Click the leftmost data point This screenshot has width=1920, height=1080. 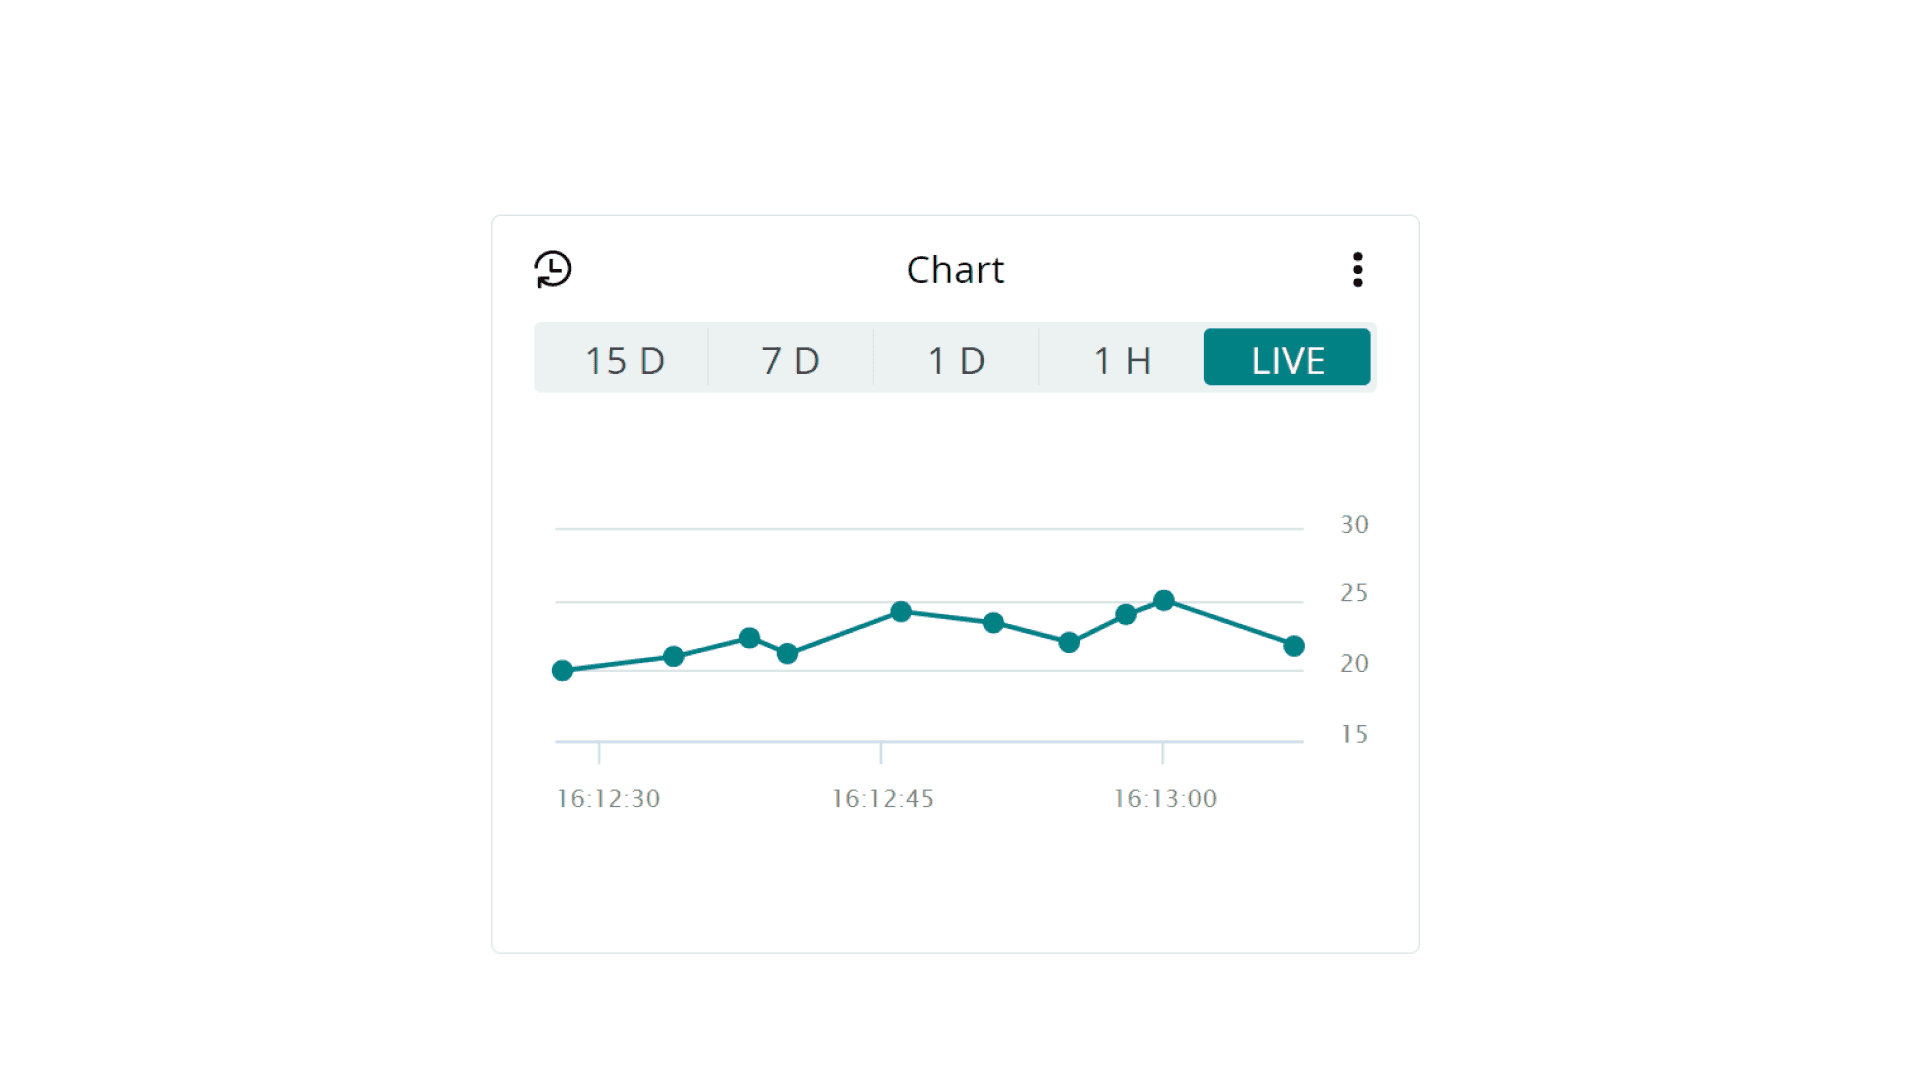(x=562, y=670)
